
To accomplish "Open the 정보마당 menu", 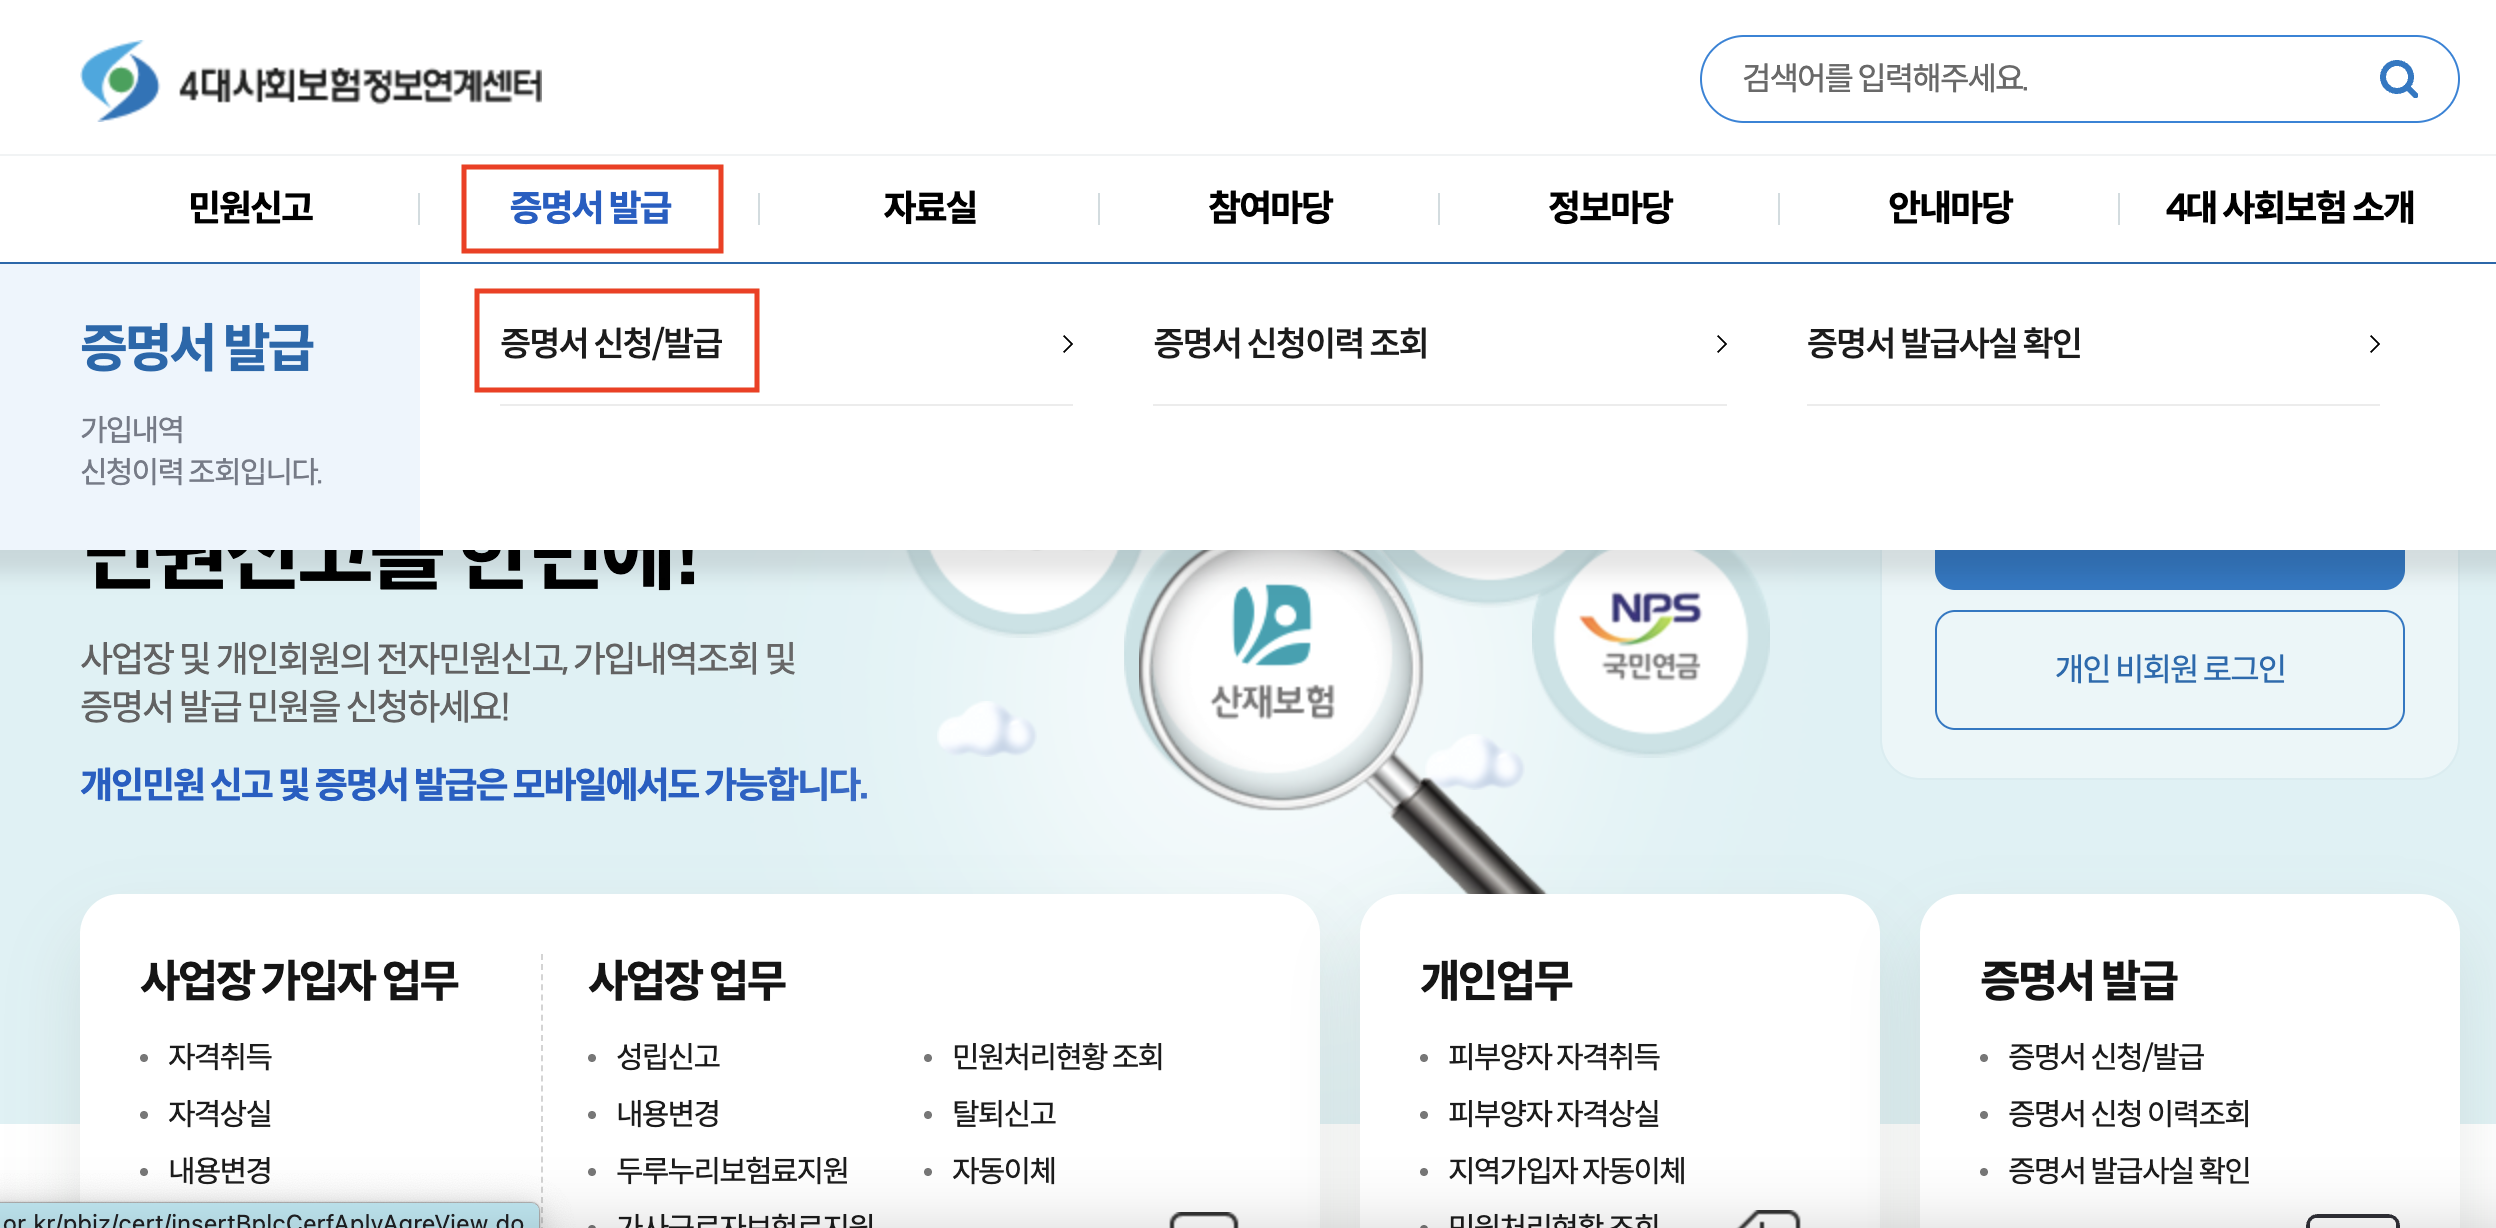I will [1610, 208].
